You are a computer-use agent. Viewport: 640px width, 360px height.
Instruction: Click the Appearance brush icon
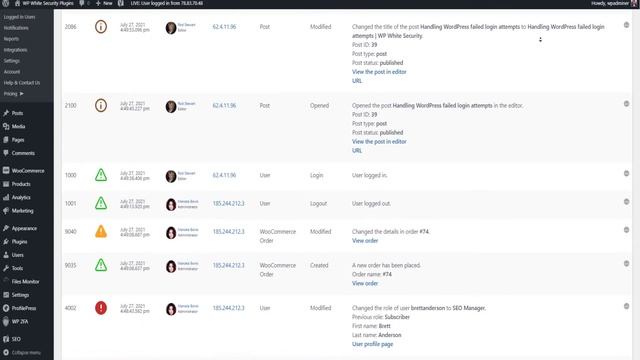click(x=6, y=228)
